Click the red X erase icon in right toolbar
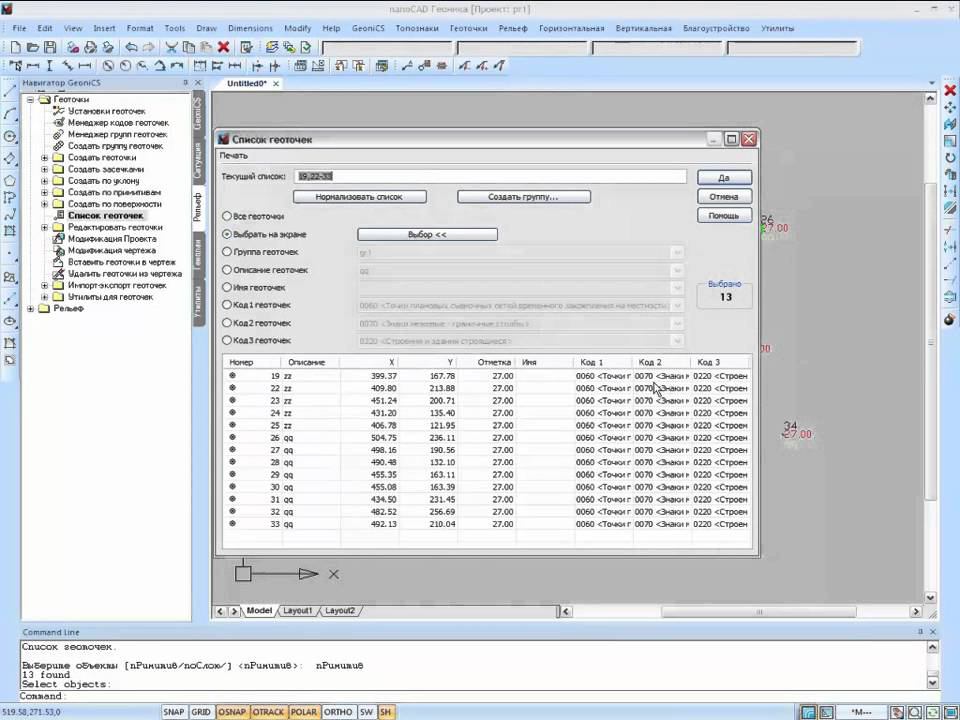 (x=950, y=91)
